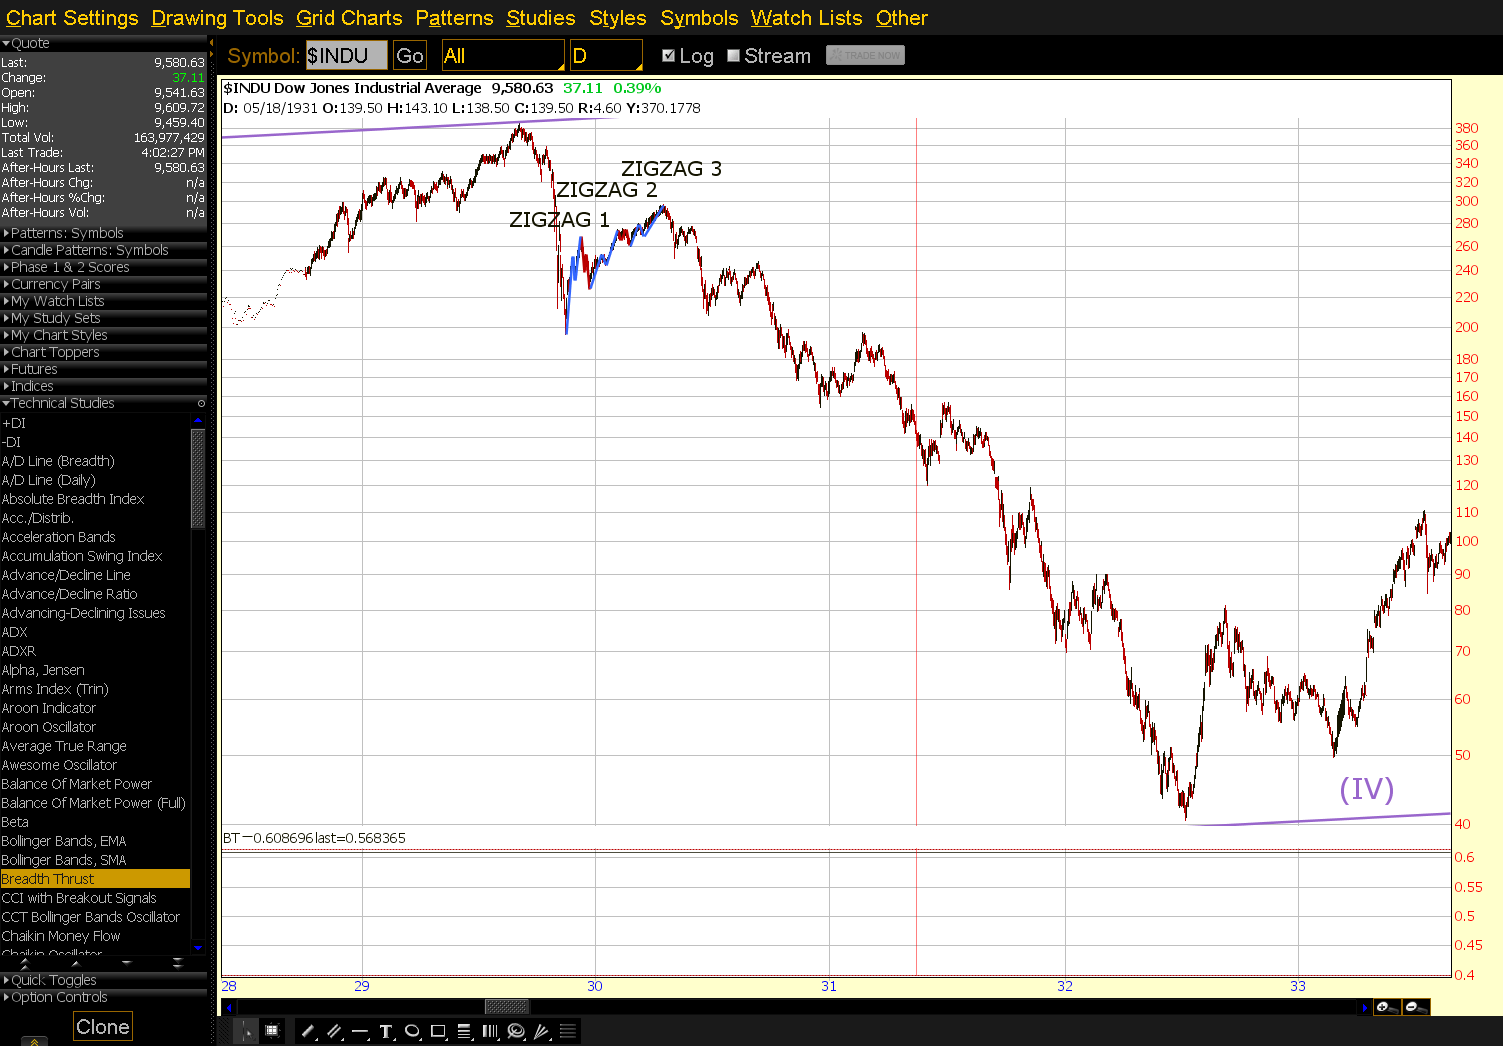
Task: Select the horizontal Fibonacci retracement tool
Action: point(464,1031)
